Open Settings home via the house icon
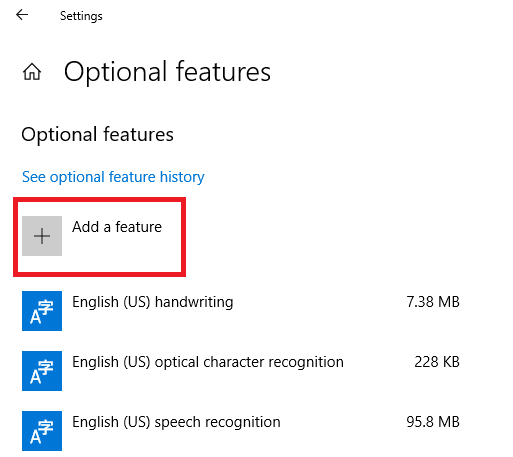513x457 pixels. tap(32, 72)
